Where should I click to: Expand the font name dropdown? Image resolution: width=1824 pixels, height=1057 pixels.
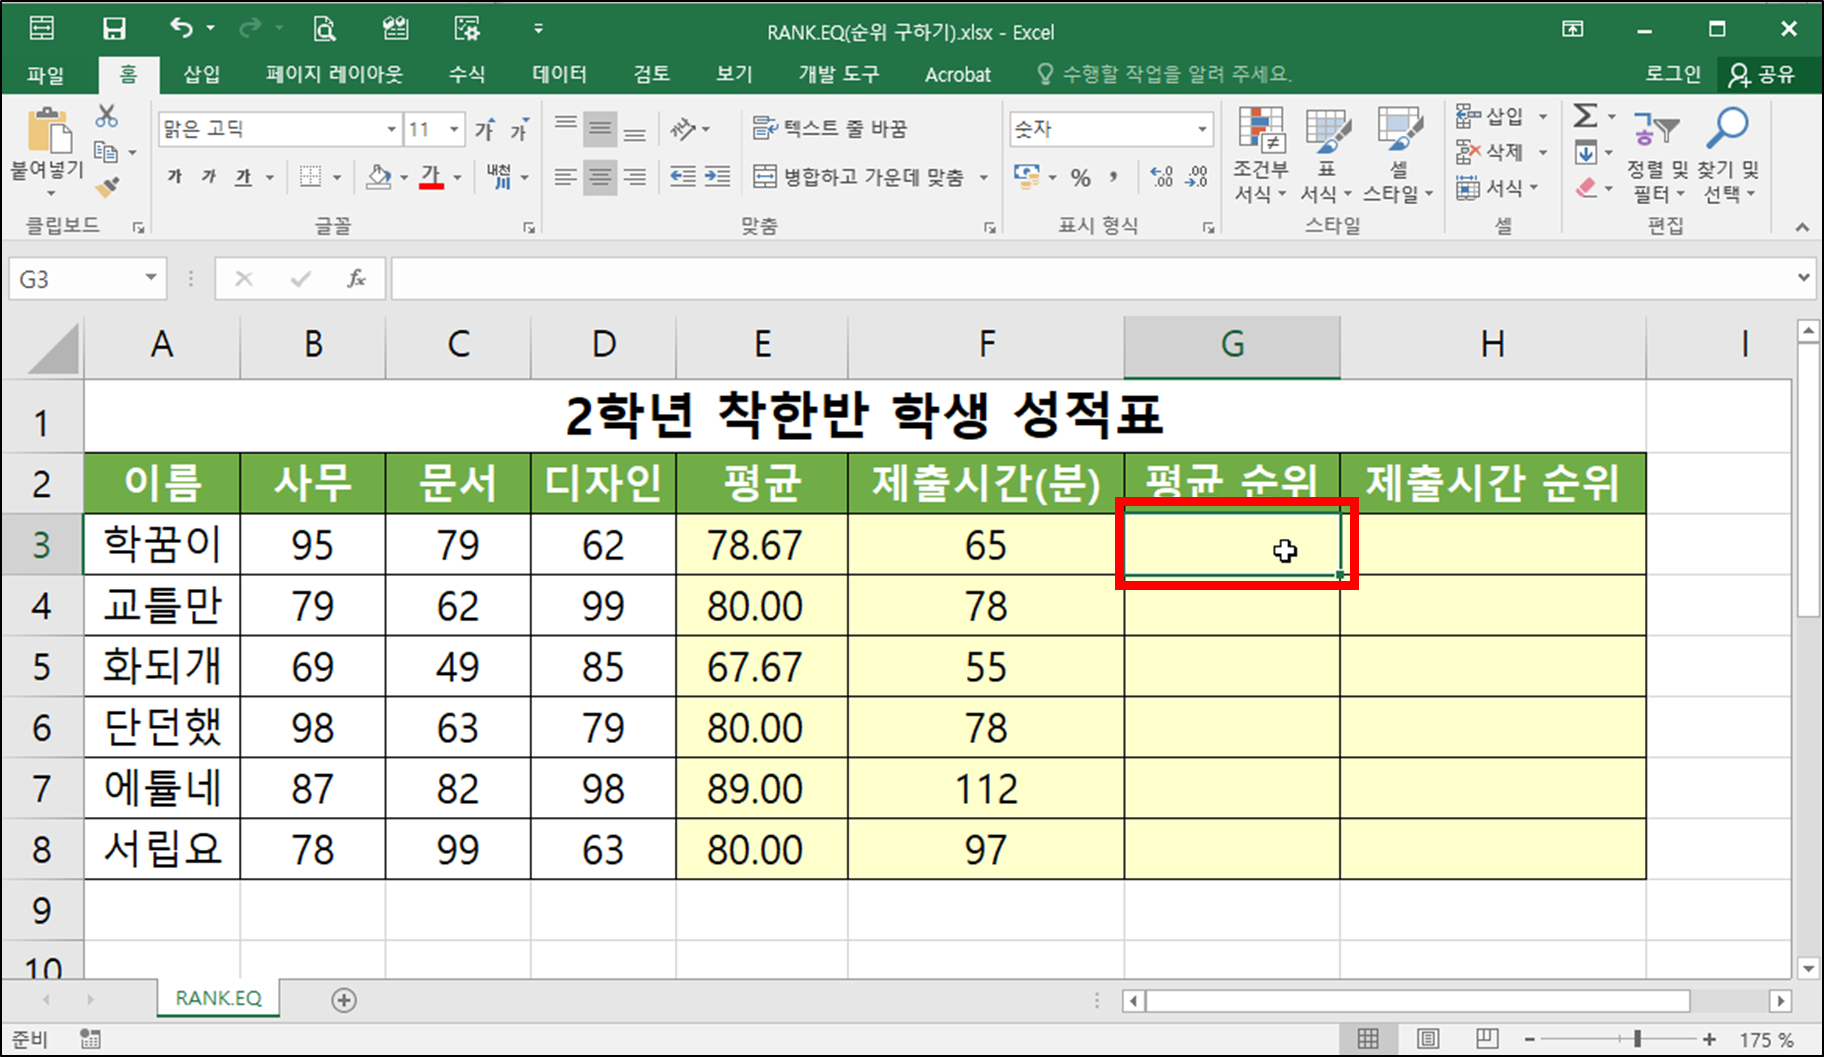[391, 129]
